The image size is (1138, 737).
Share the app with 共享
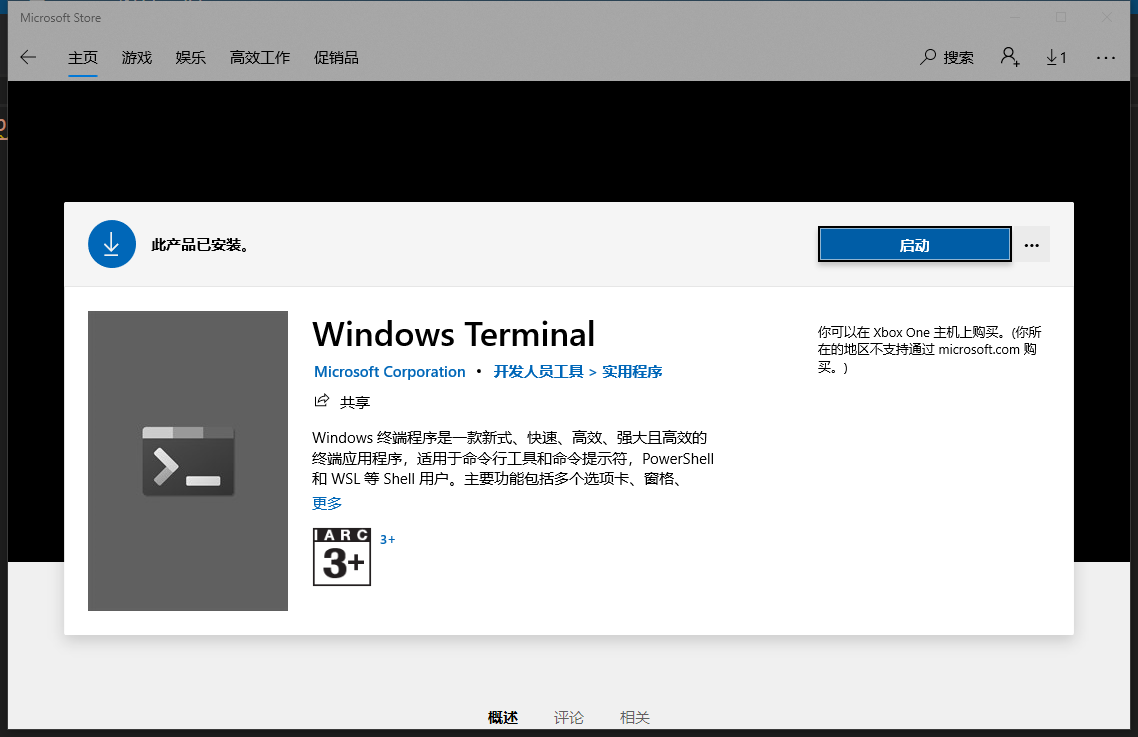[x=342, y=402]
